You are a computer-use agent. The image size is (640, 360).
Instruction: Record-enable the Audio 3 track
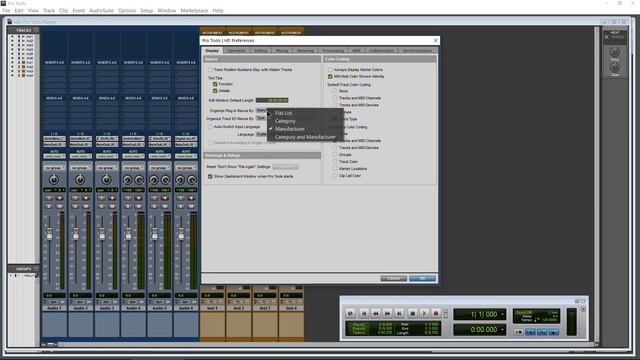point(112,198)
